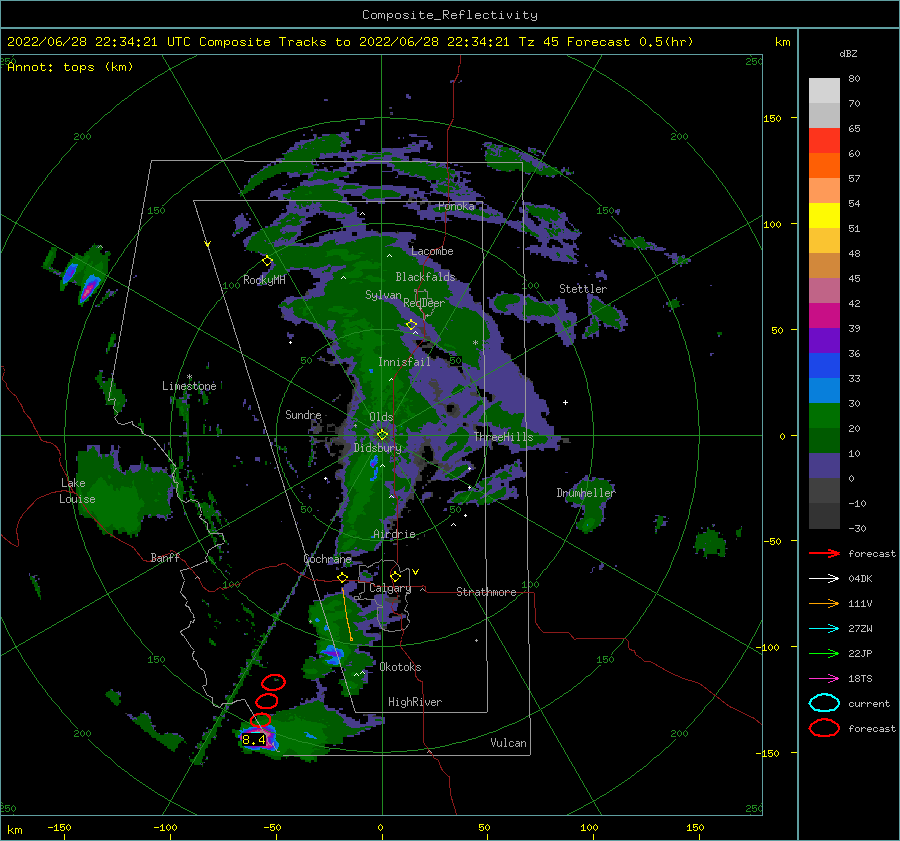Click the storm top label 8.4
This screenshot has height=841, width=900.
(x=254, y=740)
